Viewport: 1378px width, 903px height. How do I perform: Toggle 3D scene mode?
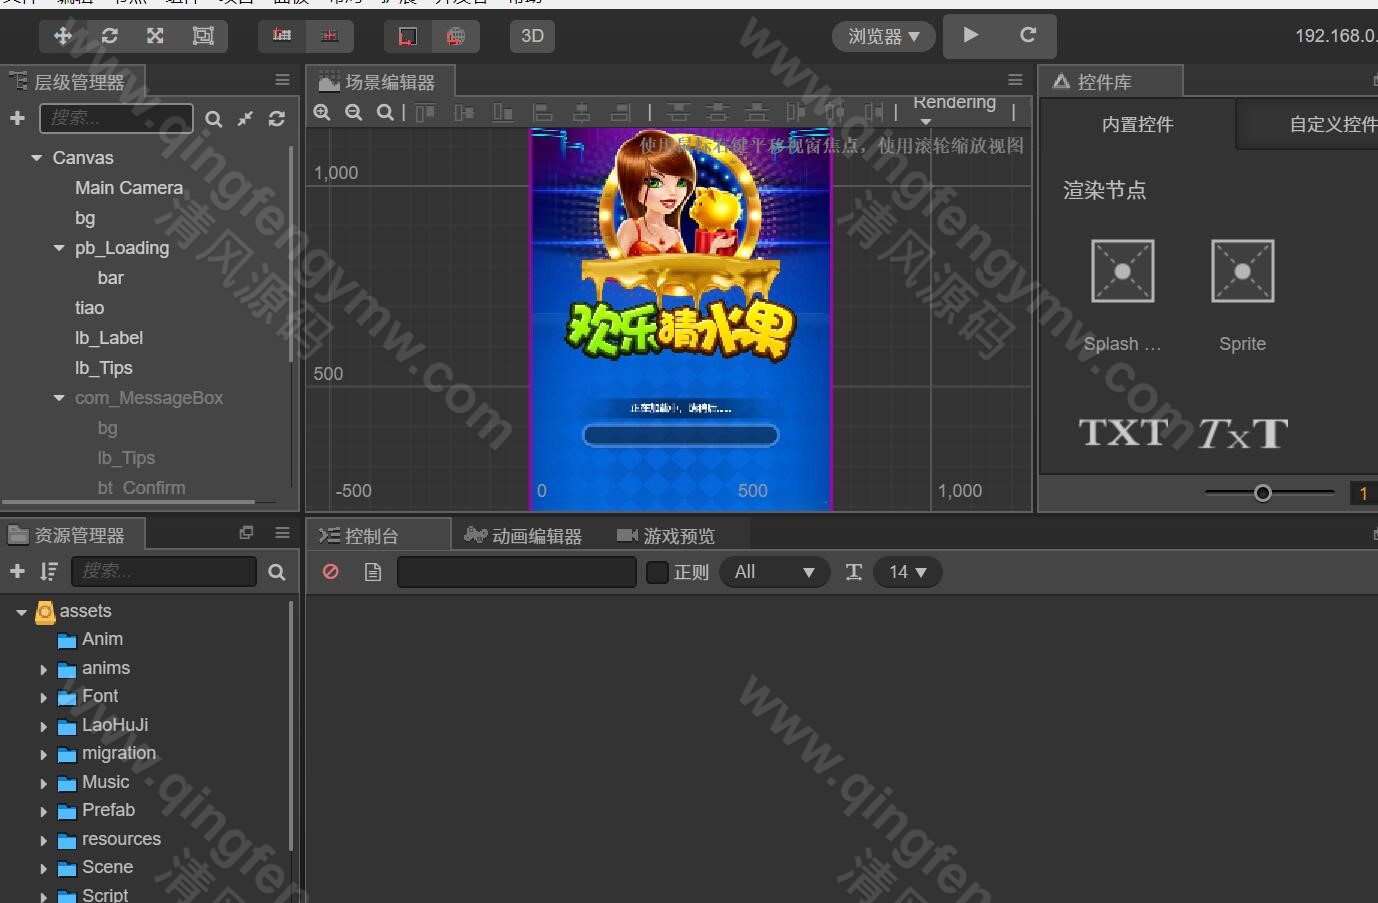click(532, 36)
